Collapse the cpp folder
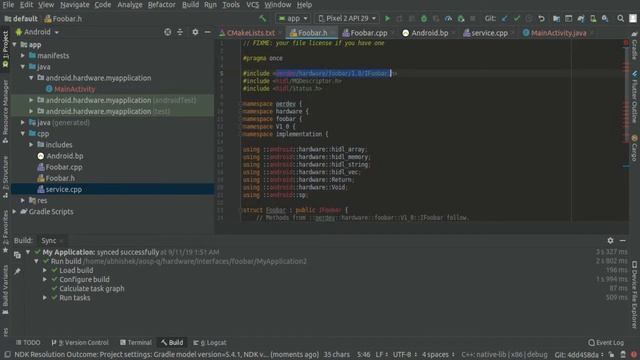Viewport: 640px width, 360px height. click(23, 133)
